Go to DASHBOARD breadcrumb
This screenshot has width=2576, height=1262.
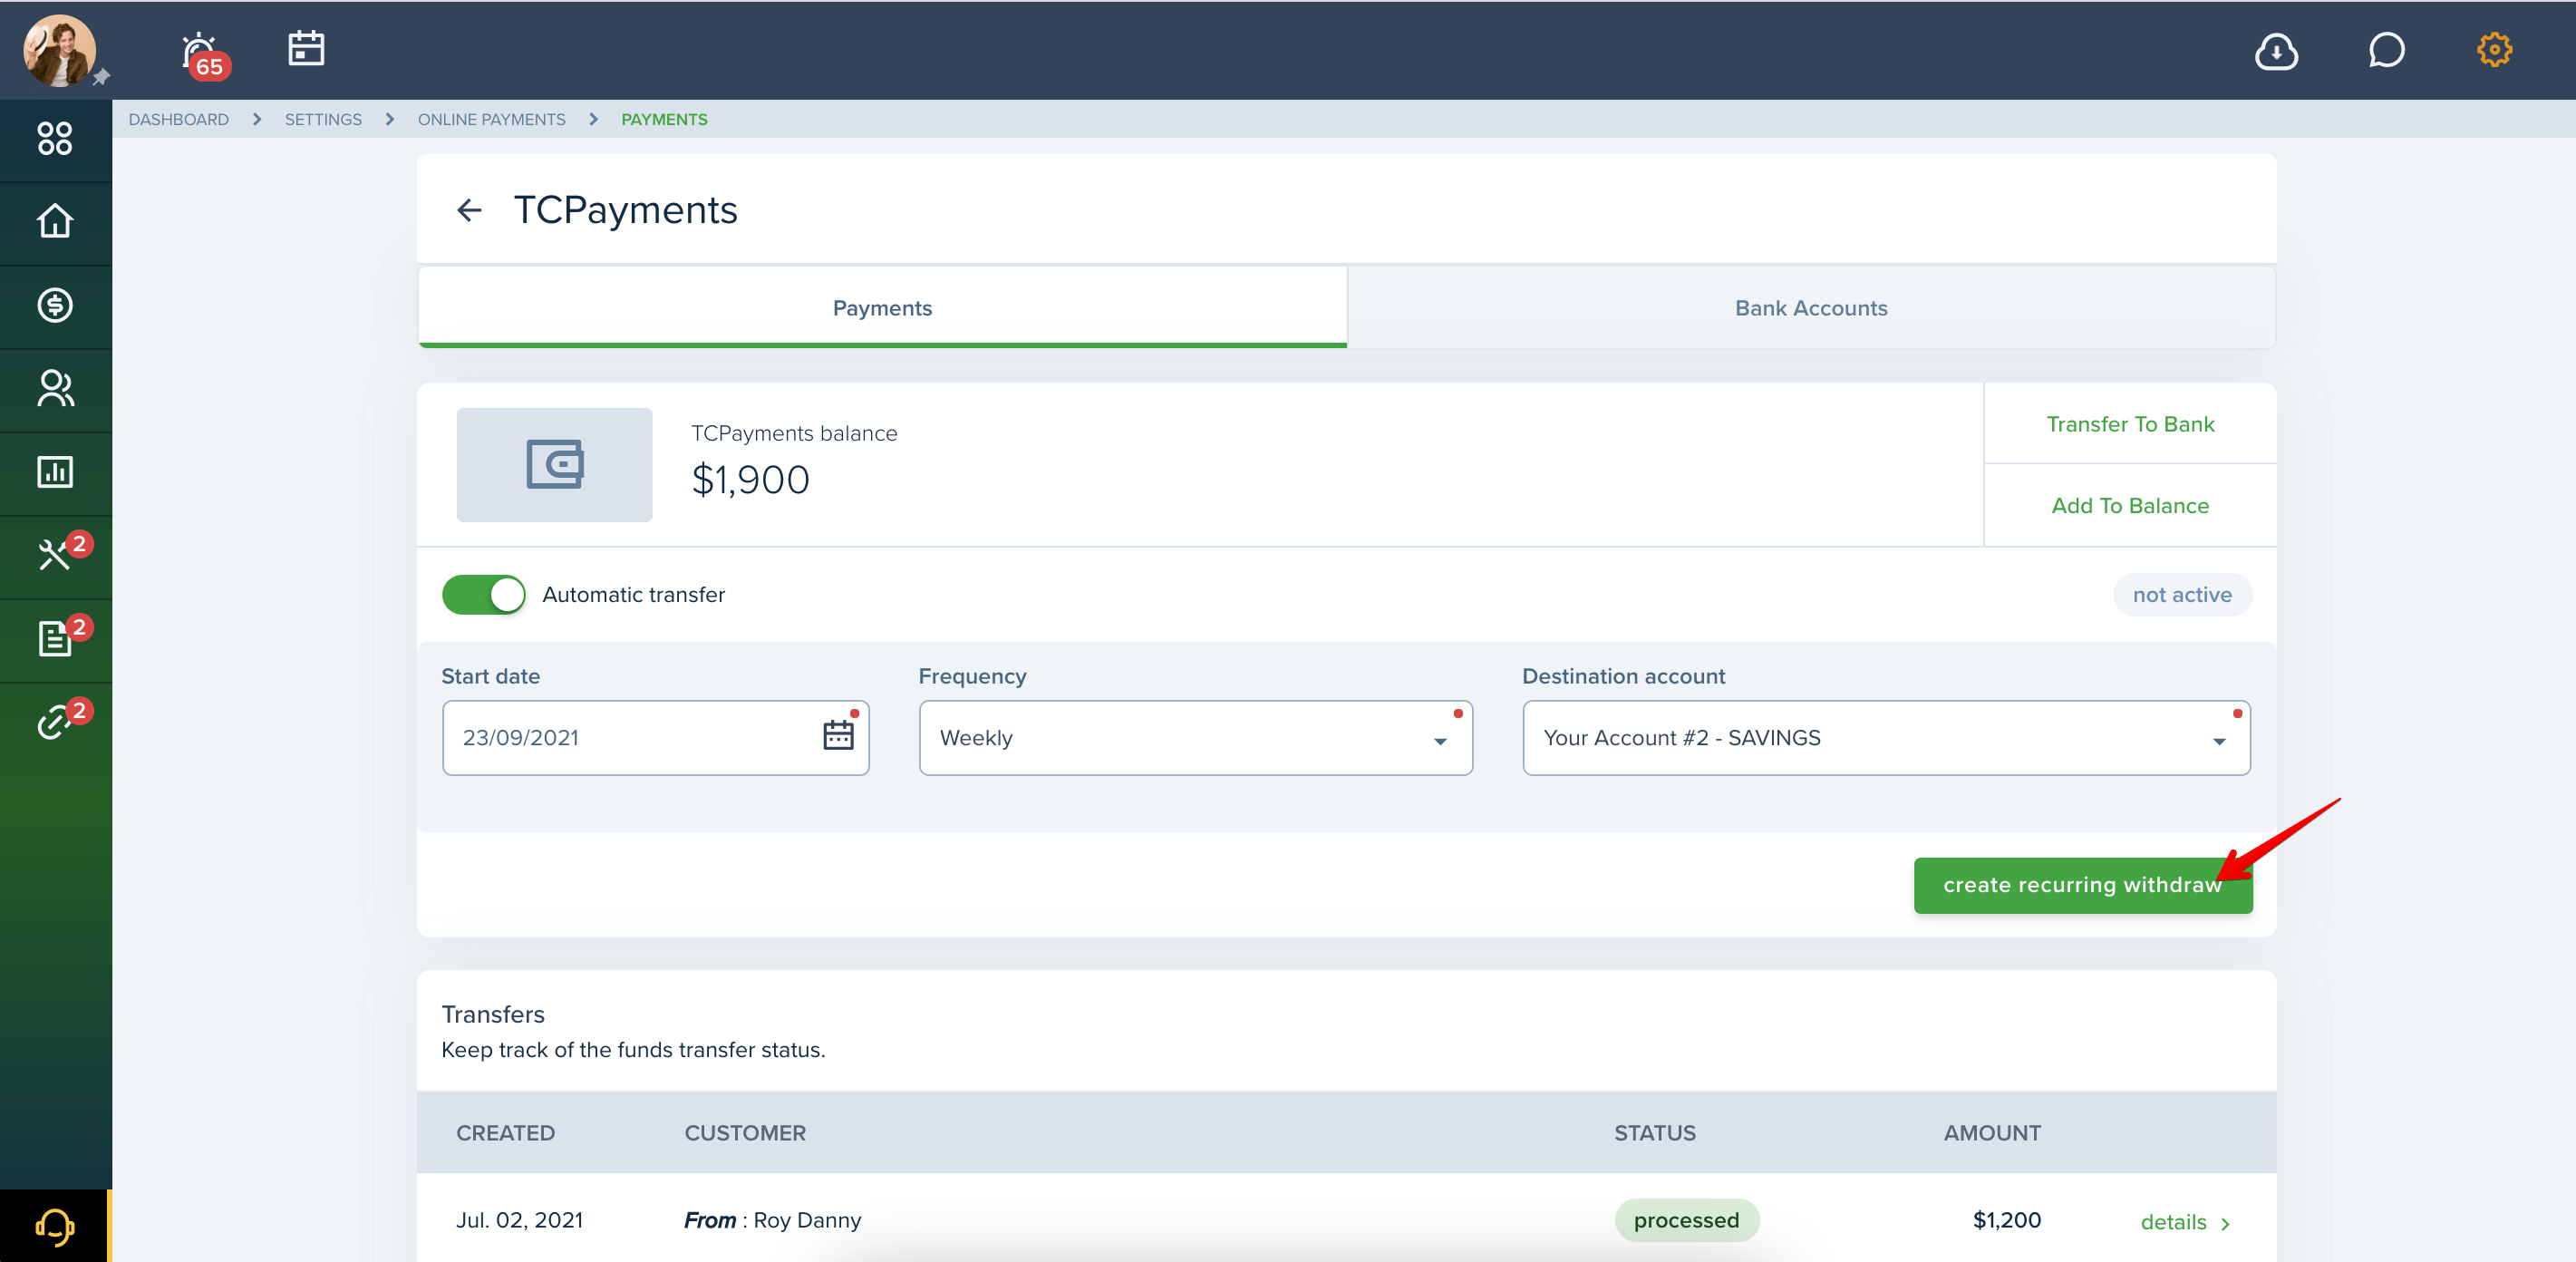click(179, 119)
